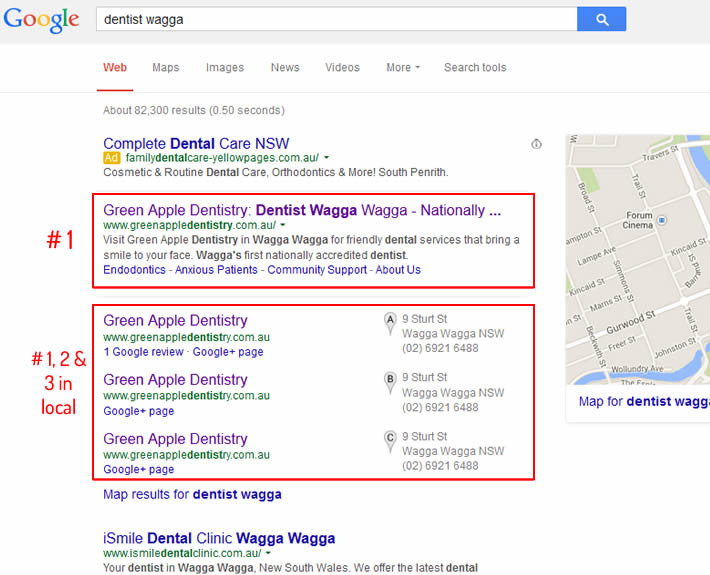The image size is (710, 575).
Task: Click the blue search magnifier button
Action: 601,19
